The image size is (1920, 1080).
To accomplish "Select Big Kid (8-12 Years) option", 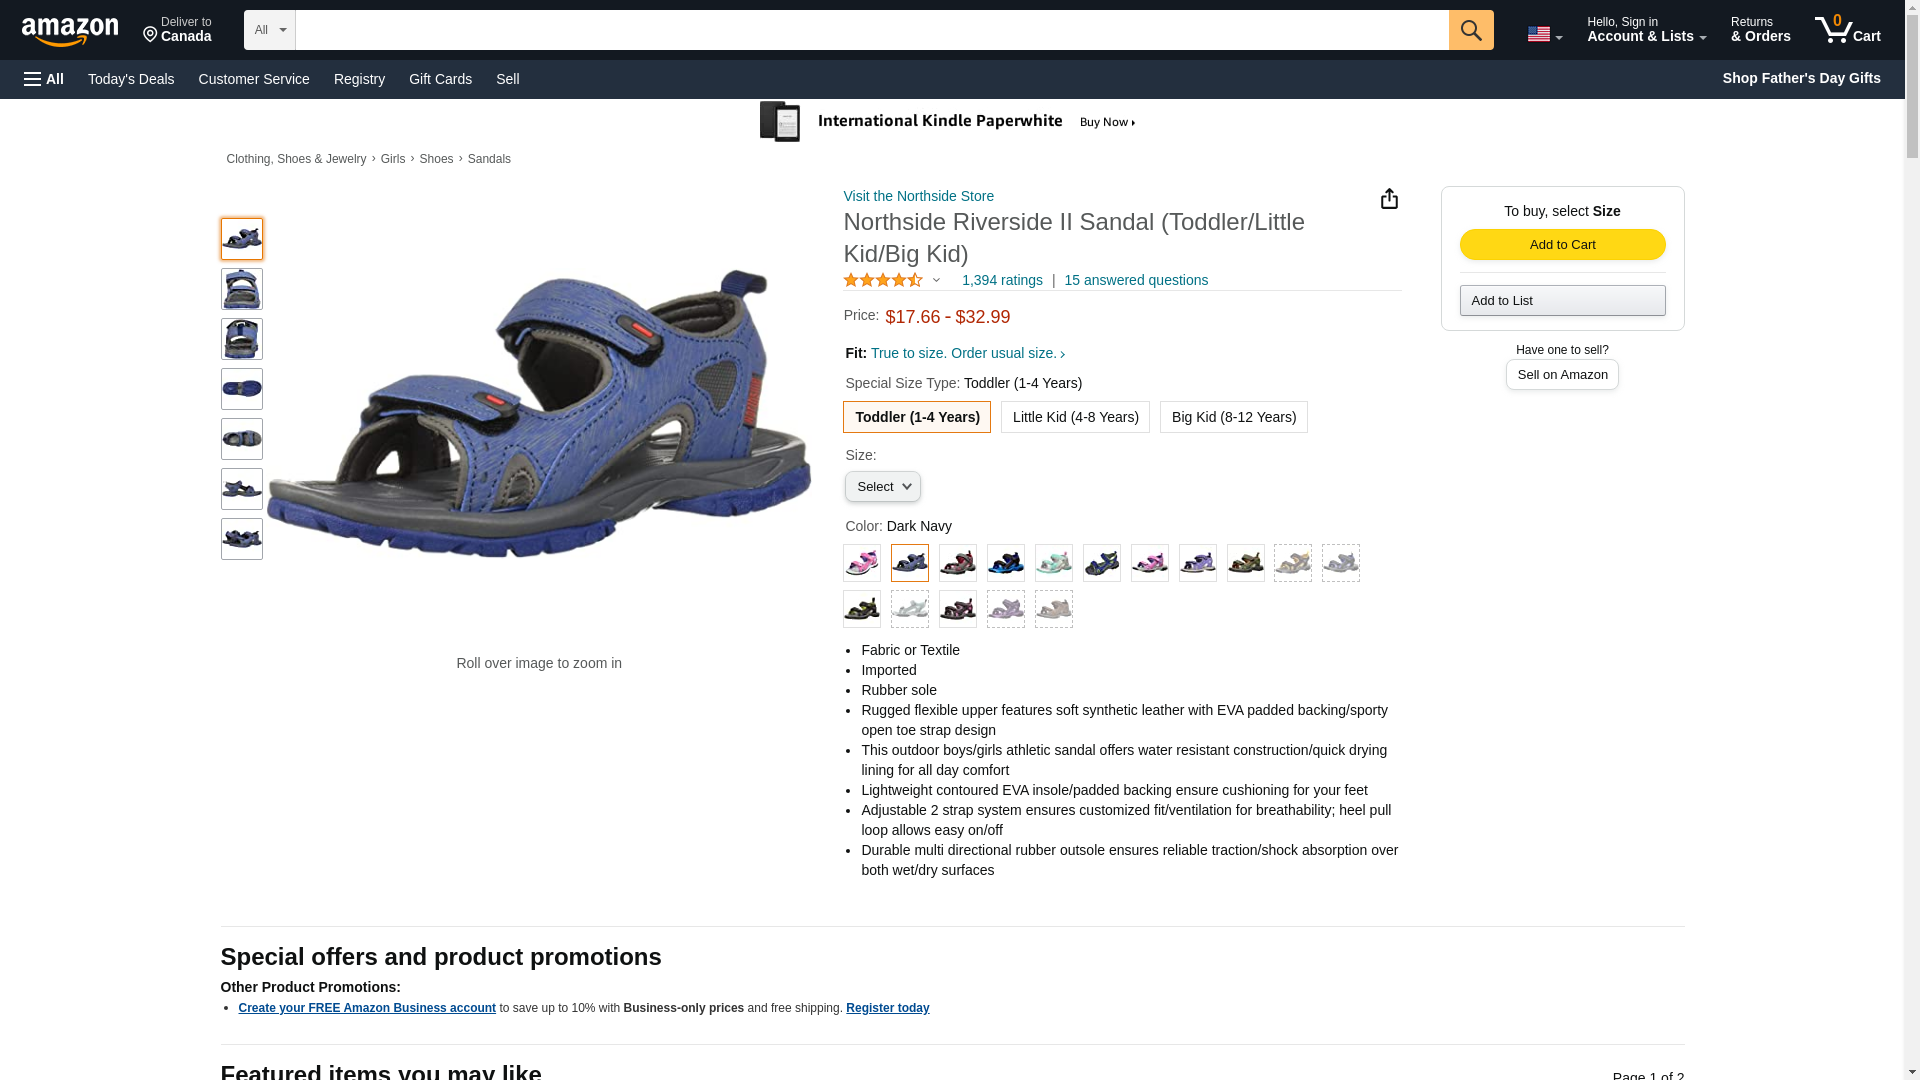I will click(x=1233, y=417).
